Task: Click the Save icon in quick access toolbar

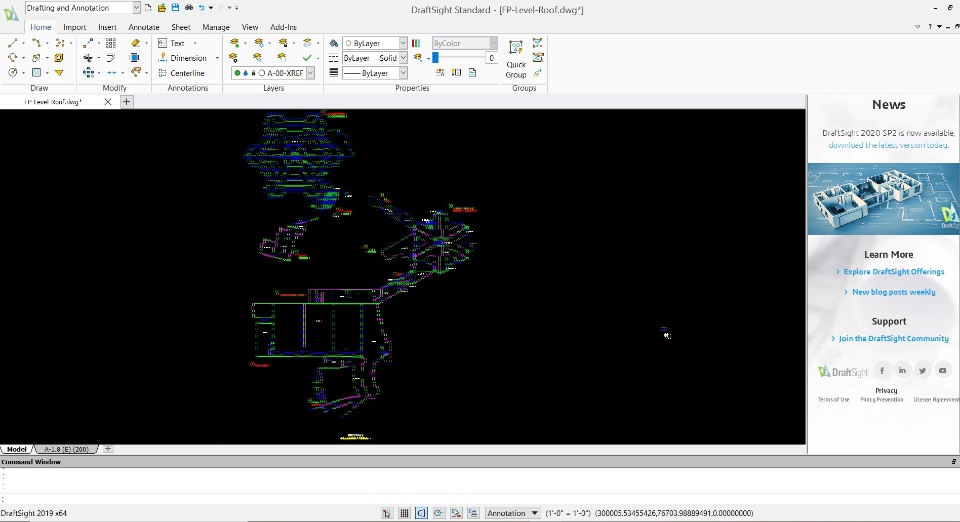Action: pos(175,7)
